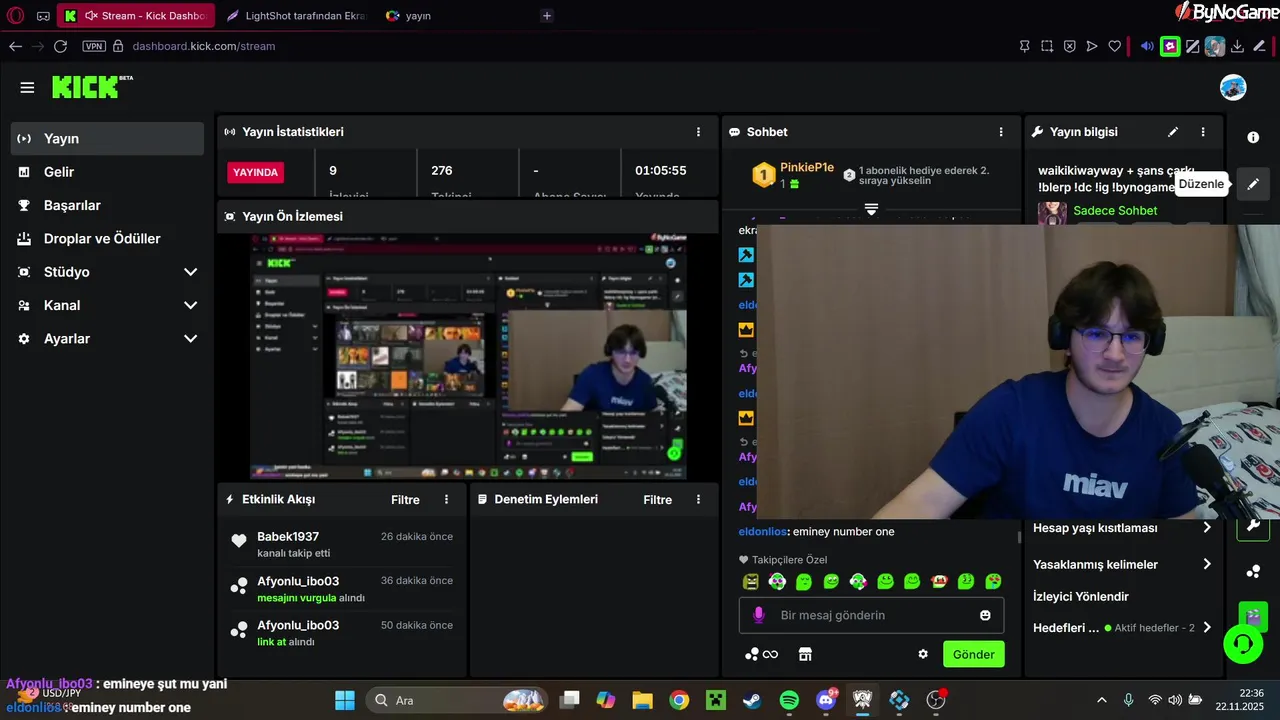Image resolution: width=1280 pixels, height=720 pixels.
Task: Insert the last green heart-eyes emote
Action: click(x=993, y=581)
